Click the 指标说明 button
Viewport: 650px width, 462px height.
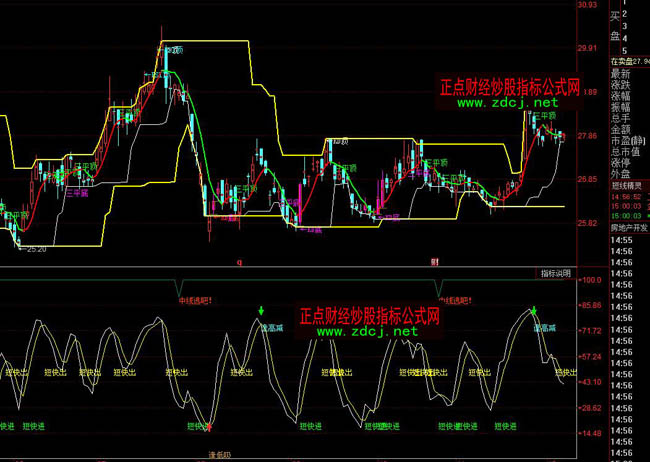(555, 272)
